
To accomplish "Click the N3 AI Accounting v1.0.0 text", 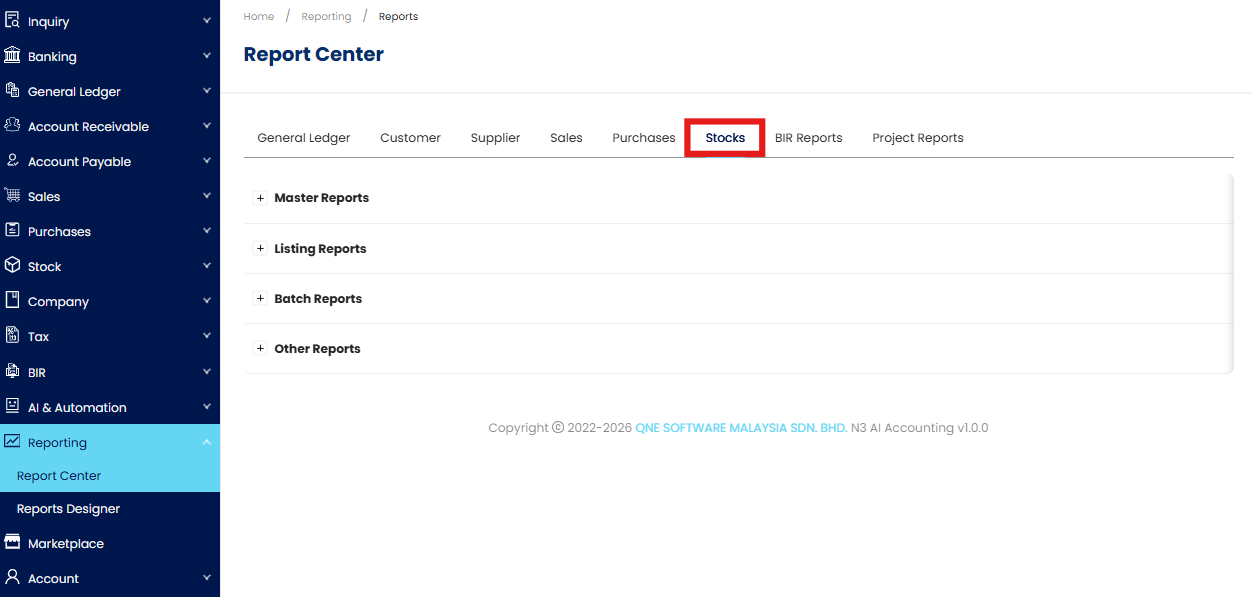I will pyautogui.click(x=919, y=427).
